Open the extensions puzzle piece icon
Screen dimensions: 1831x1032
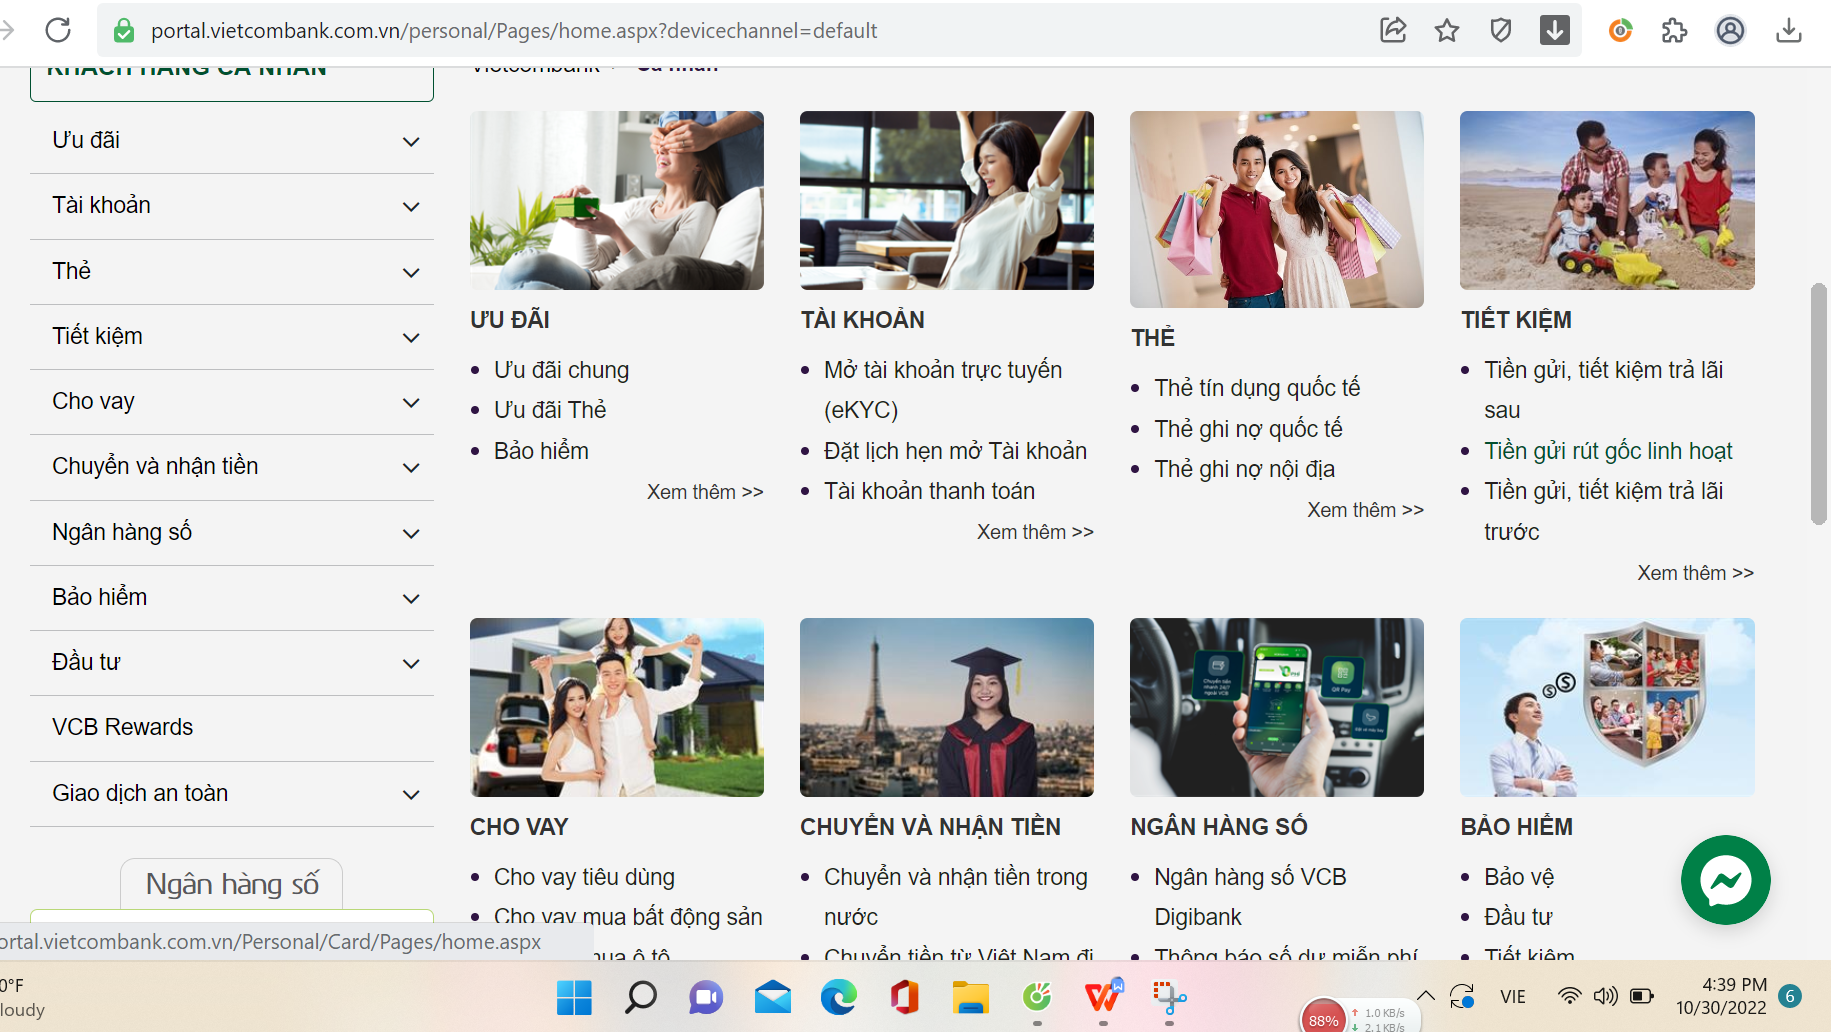coord(1675,30)
